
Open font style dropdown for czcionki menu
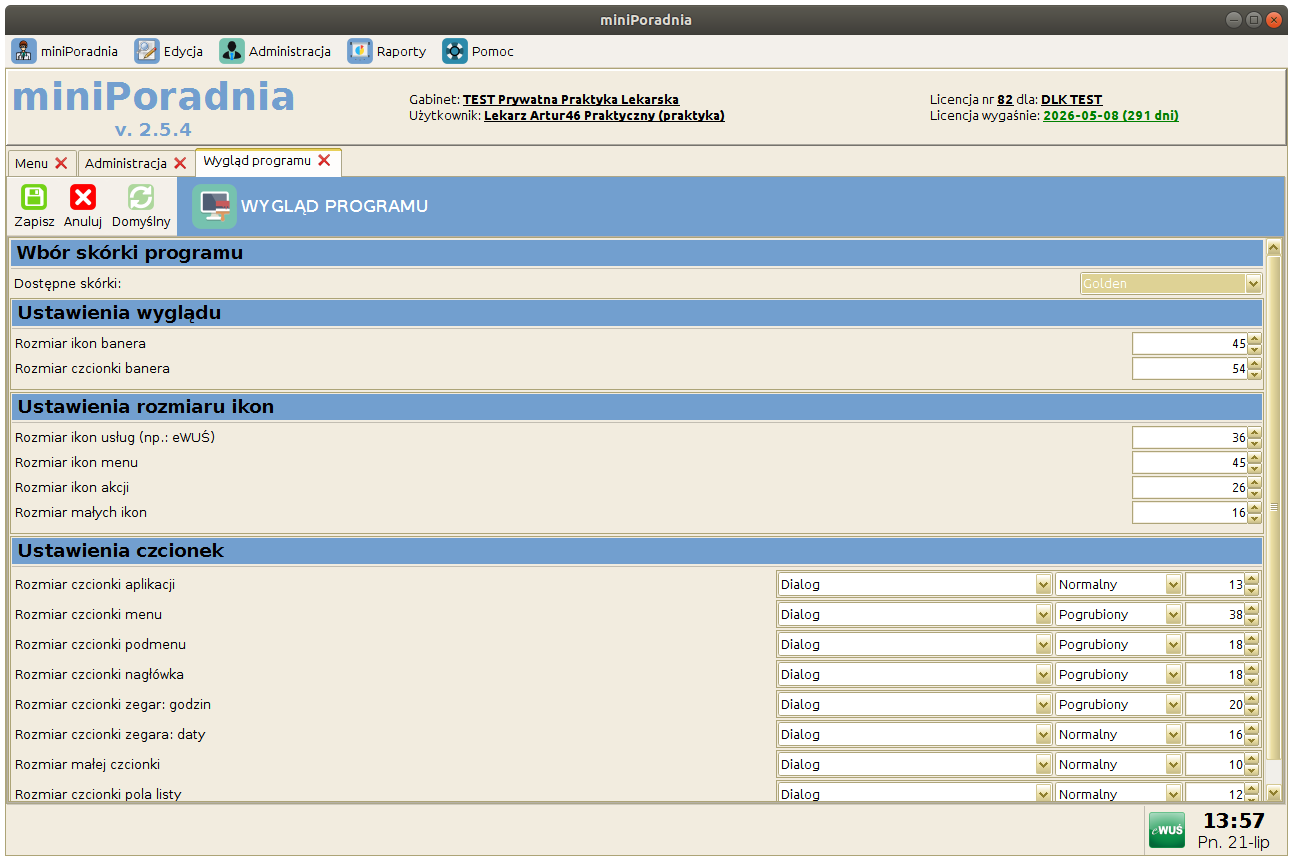tap(1173, 615)
